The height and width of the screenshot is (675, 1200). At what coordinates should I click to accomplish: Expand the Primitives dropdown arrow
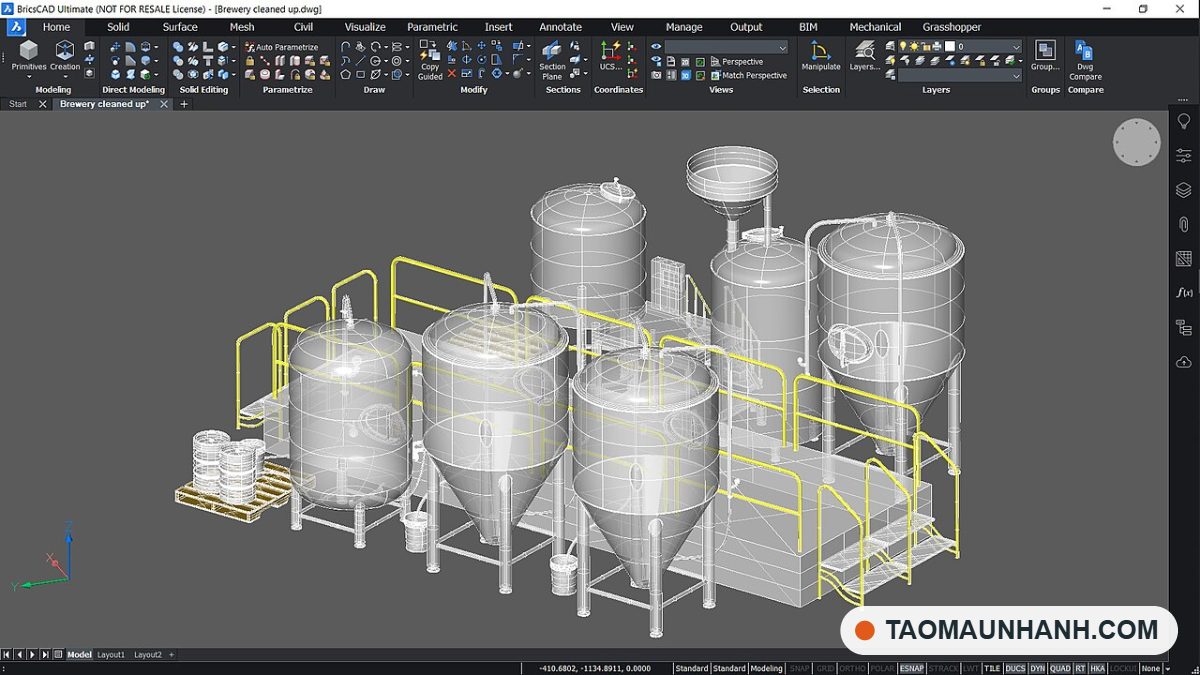29,77
